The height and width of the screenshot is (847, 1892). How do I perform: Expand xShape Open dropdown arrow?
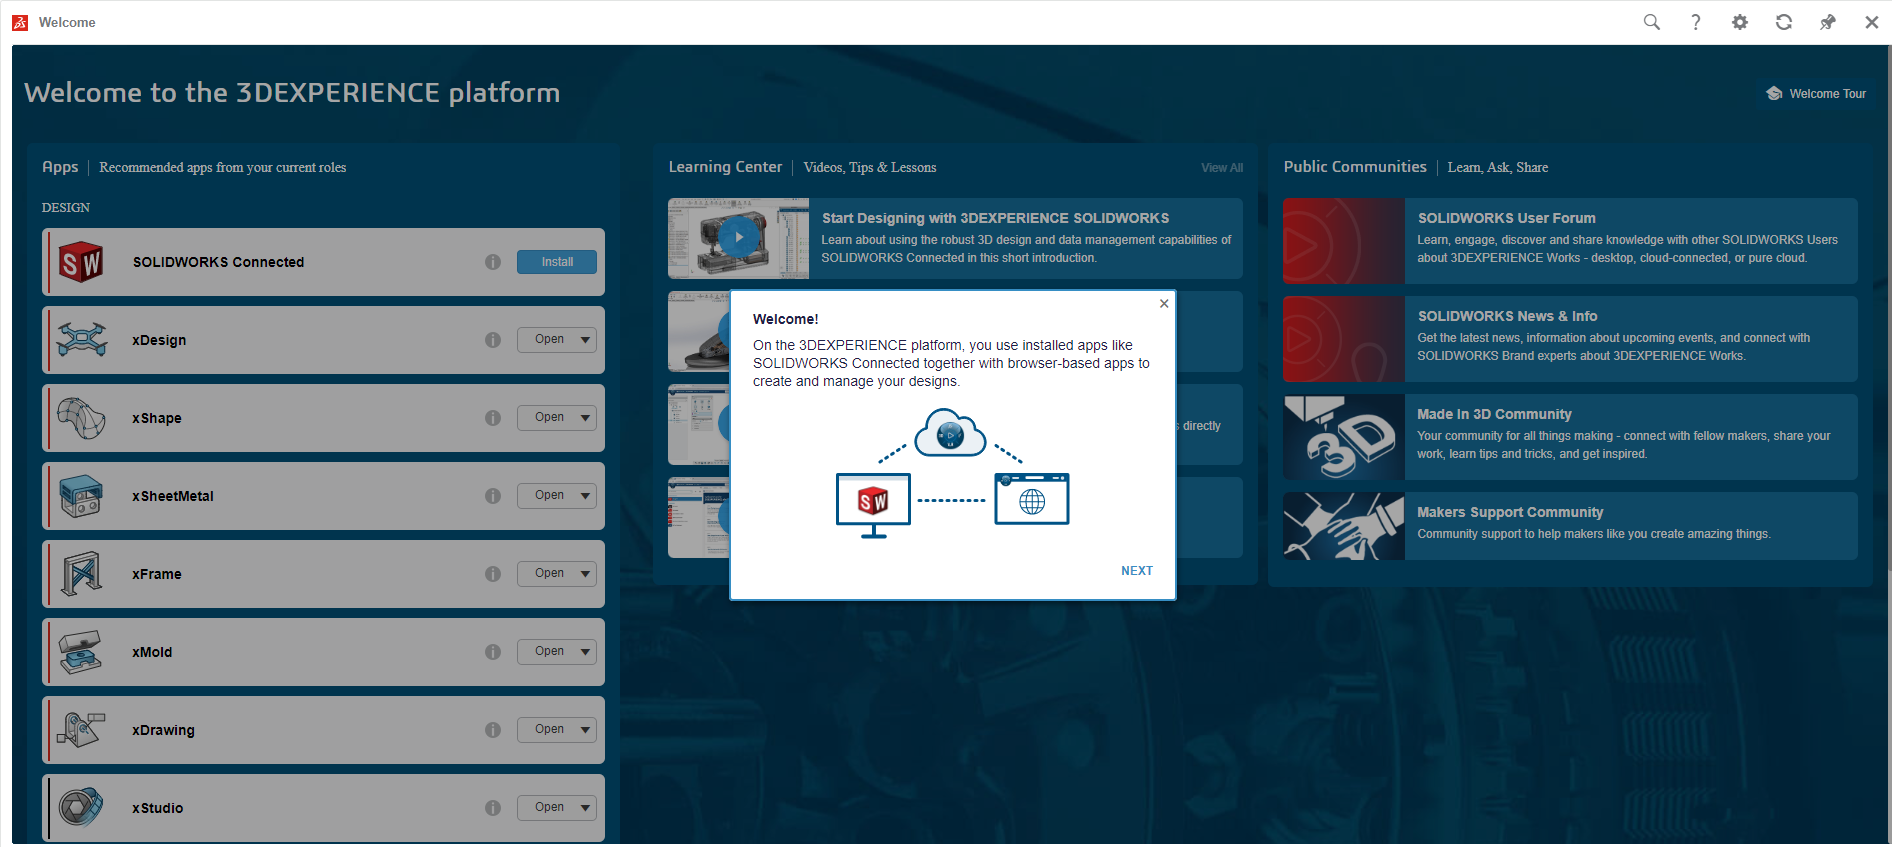click(586, 418)
